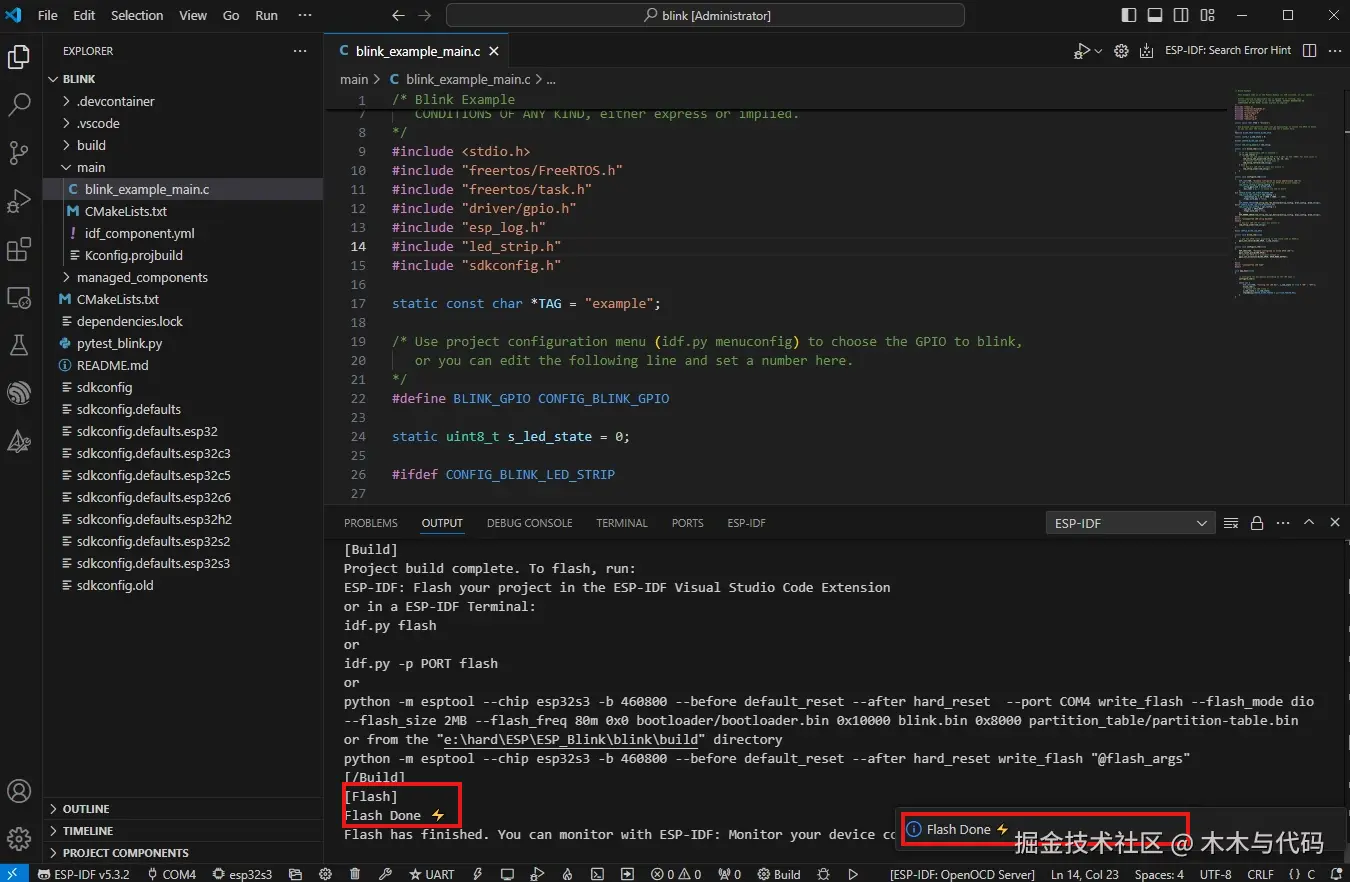
Task: Switch to the TERMINAL tab
Action: [x=622, y=523]
